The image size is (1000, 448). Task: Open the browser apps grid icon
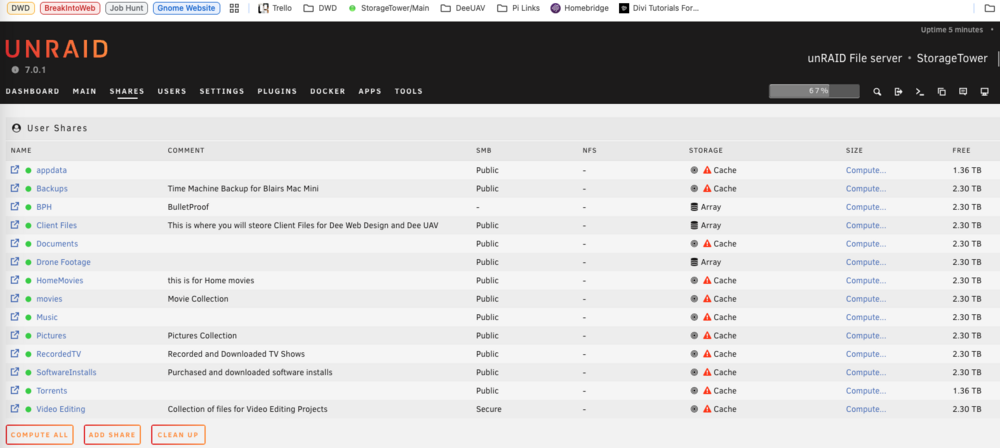pos(234,8)
